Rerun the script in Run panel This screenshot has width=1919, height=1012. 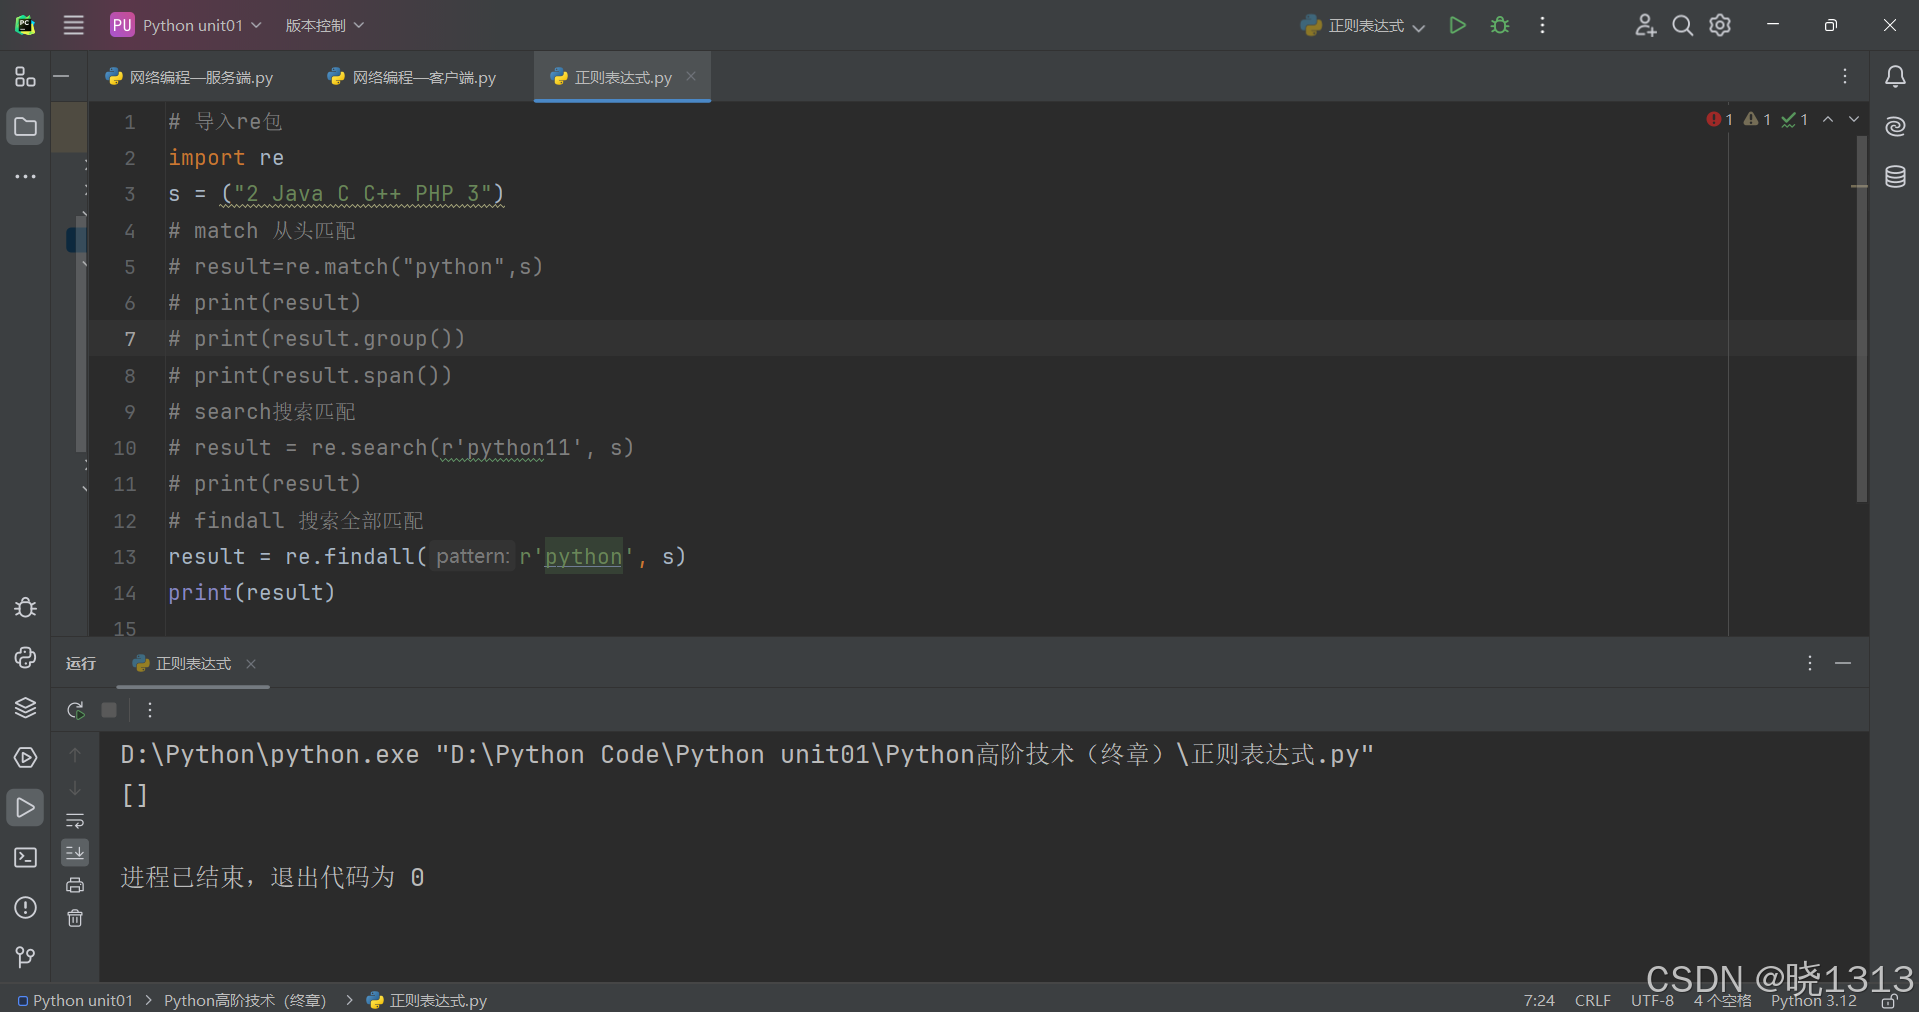(75, 710)
